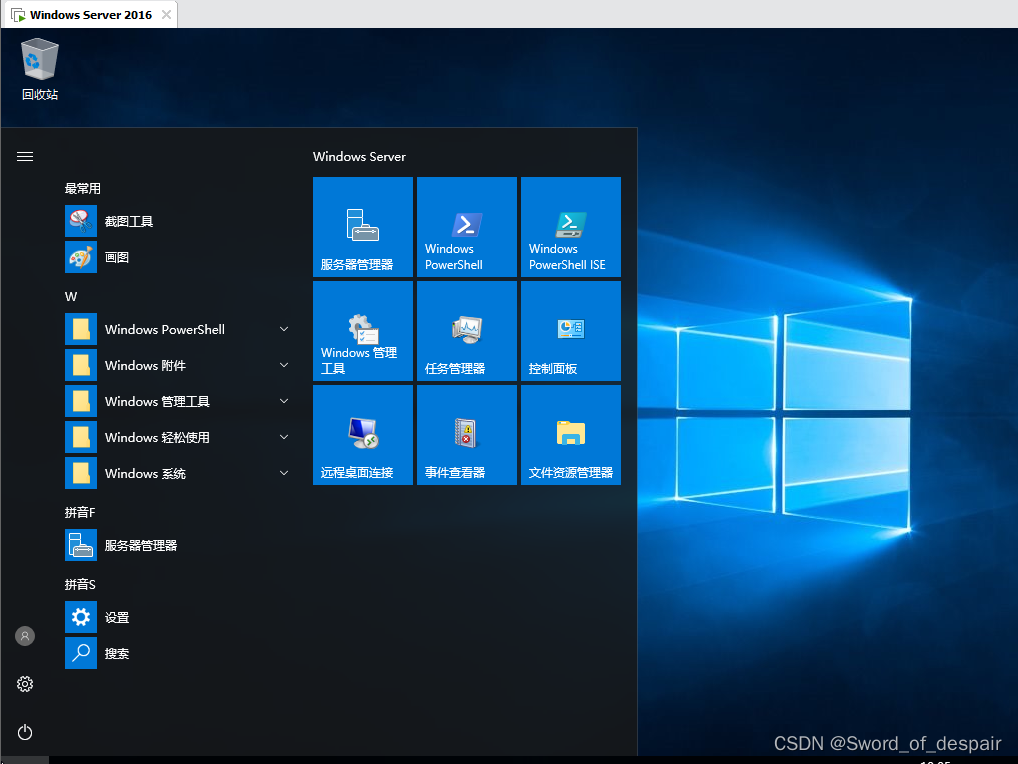Open the 文件资源管理器 tile
1018x764 pixels.
570,435
